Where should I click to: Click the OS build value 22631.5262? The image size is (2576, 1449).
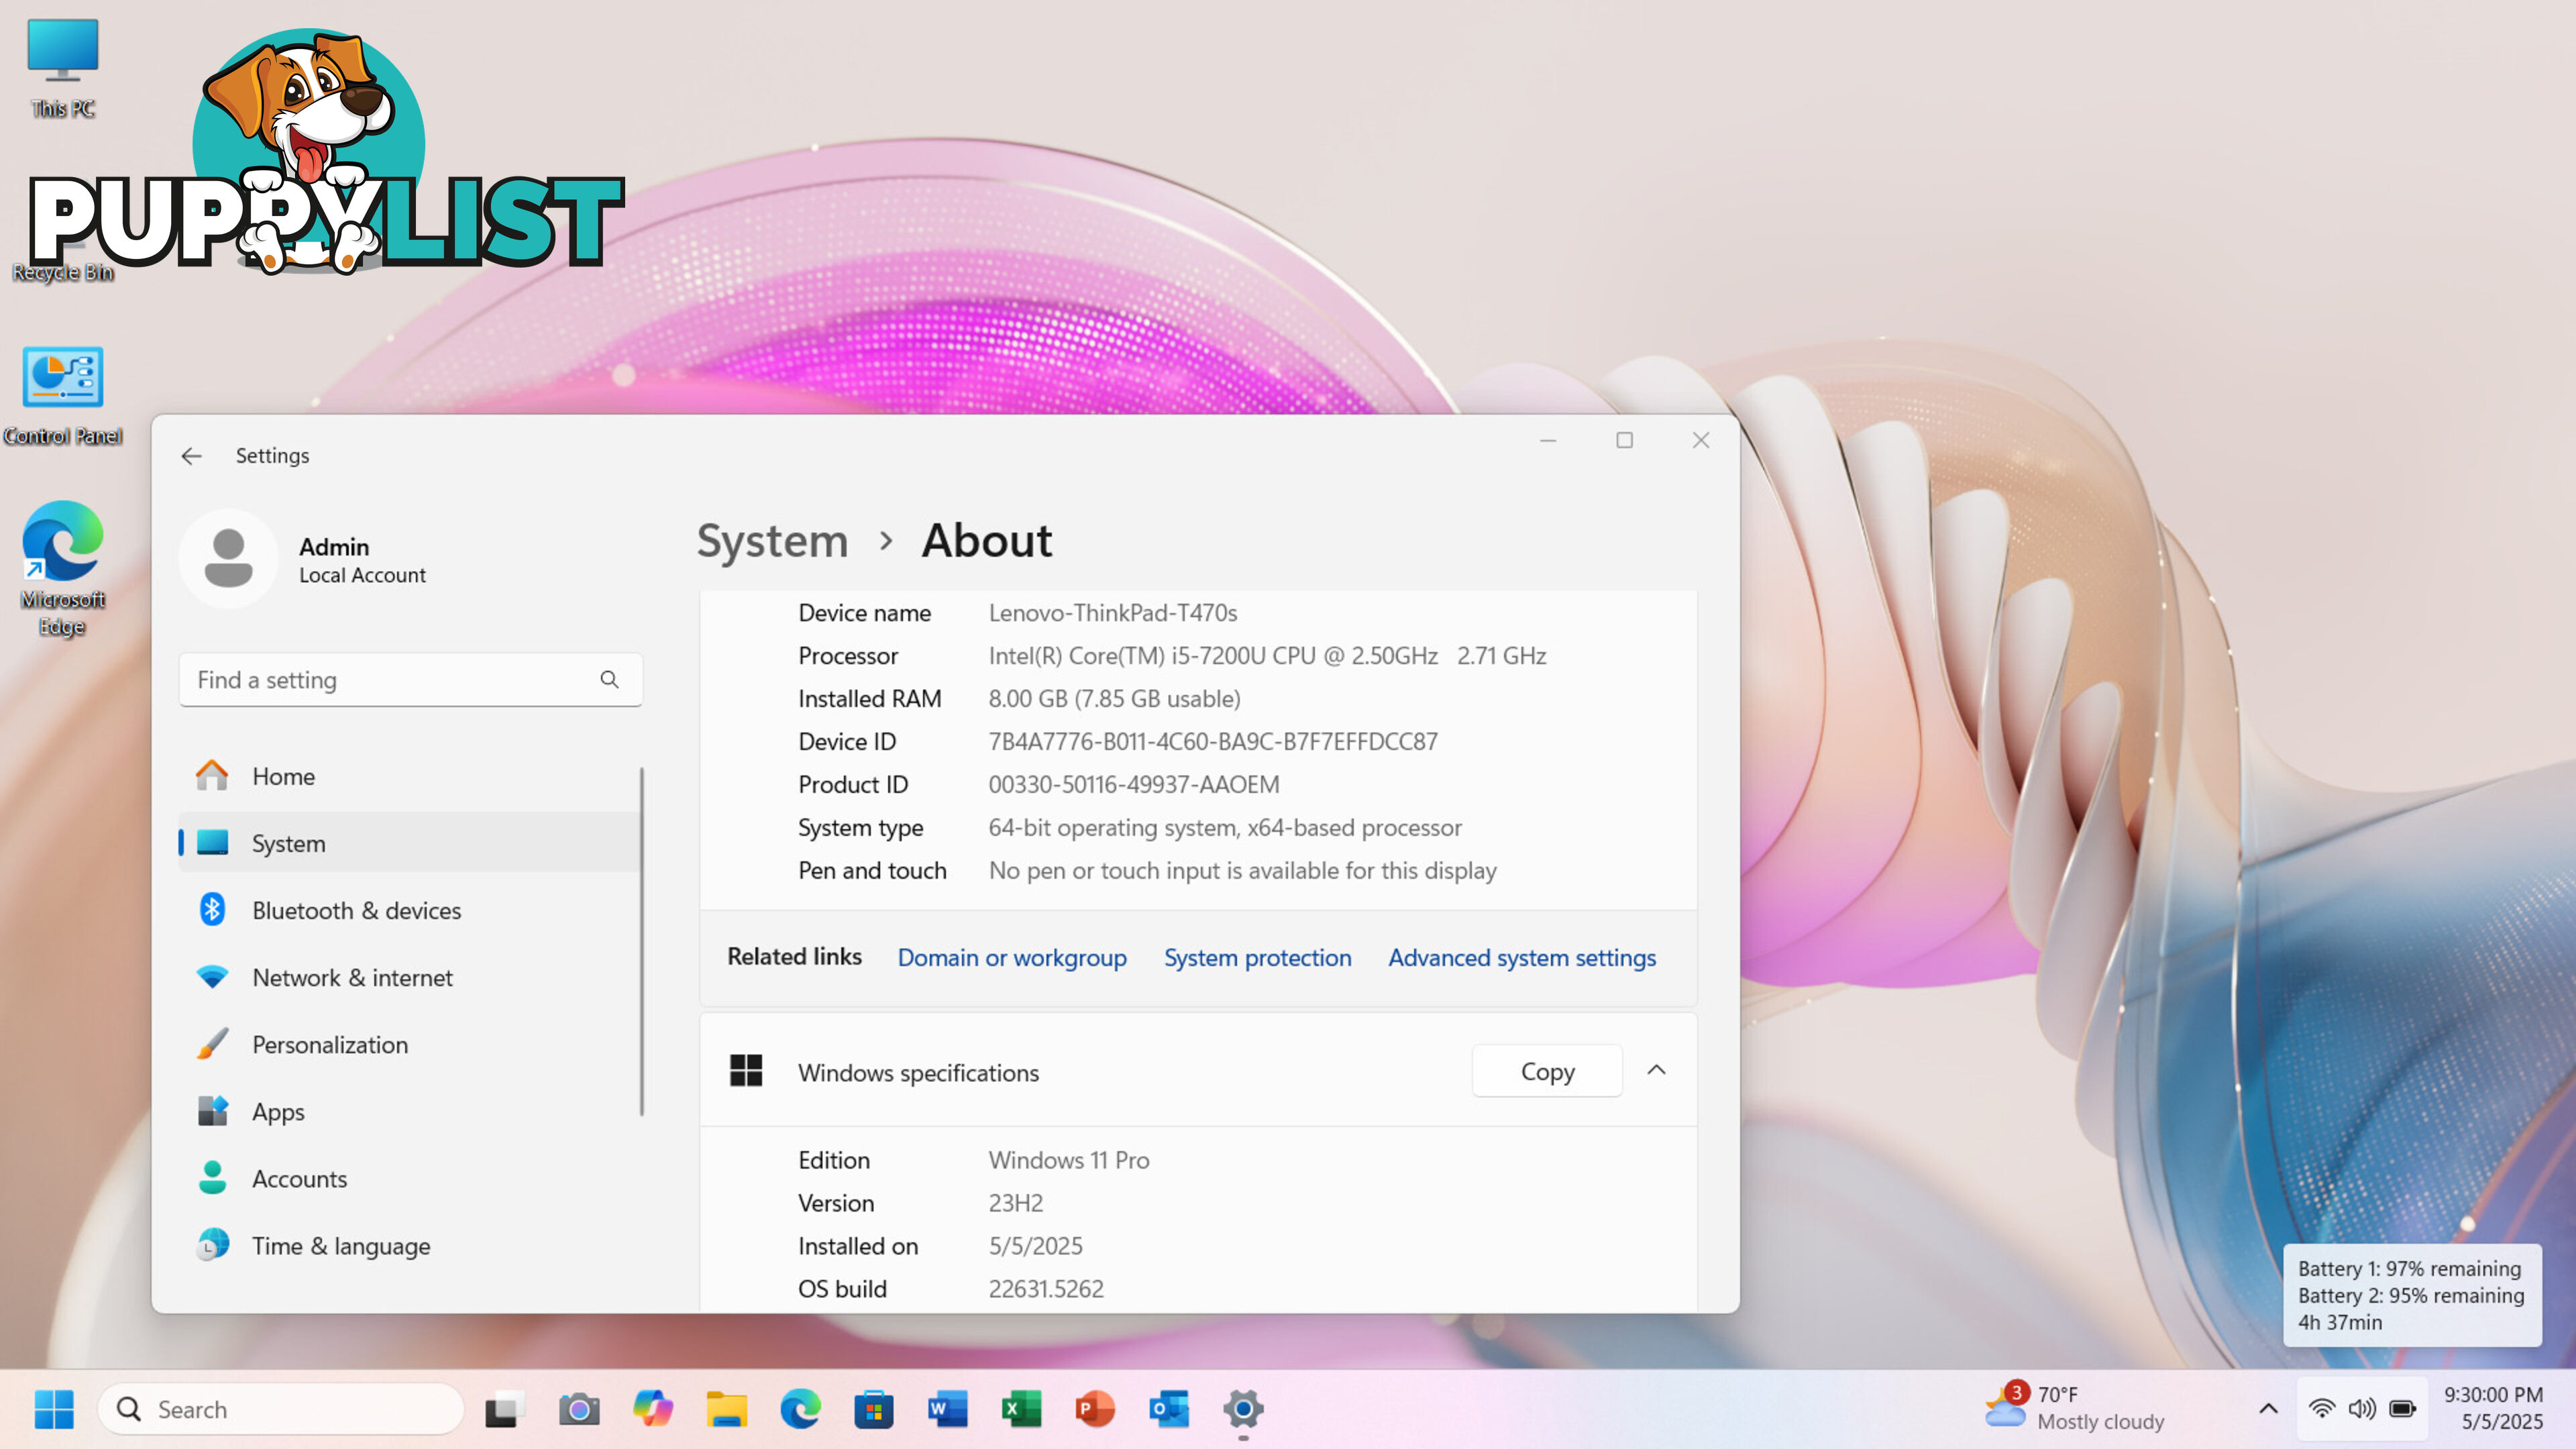point(1046,1289)
